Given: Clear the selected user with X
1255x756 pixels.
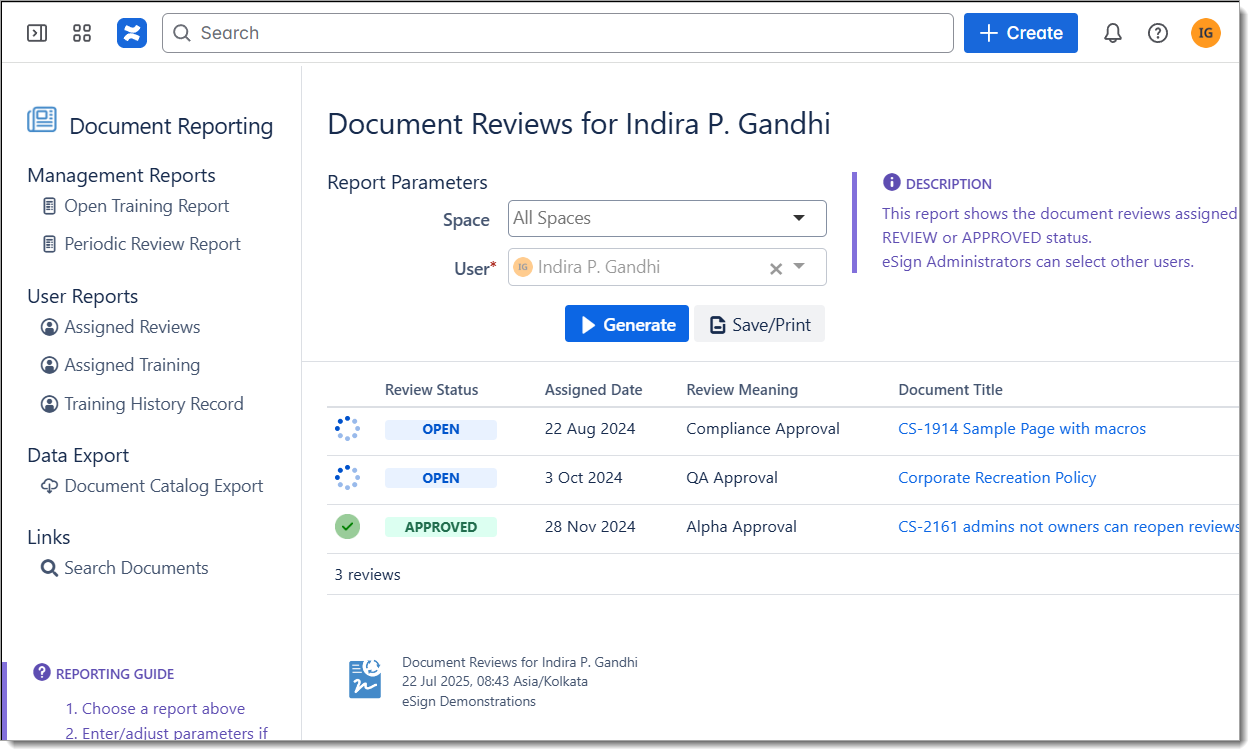Looking at the screenshot, I should pyautogui.click(x=775, y=268).
